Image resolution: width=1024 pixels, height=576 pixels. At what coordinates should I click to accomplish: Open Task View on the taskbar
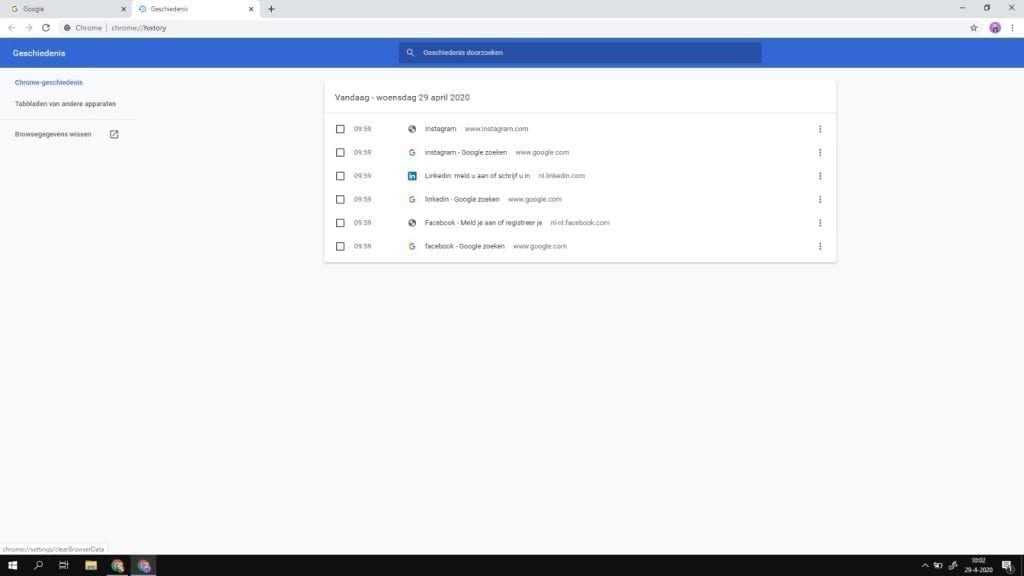tap(63, 566)
